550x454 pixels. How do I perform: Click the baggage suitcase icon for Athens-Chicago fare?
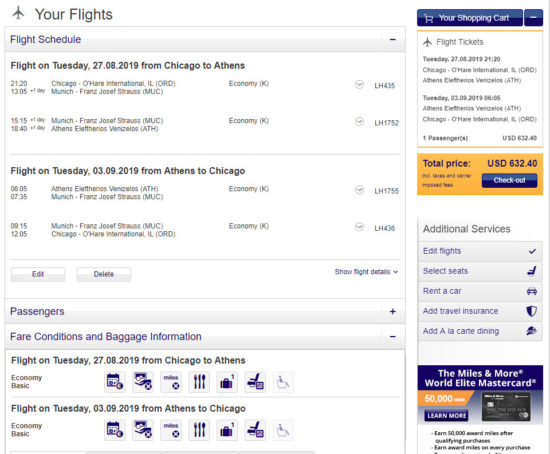pyautogui.click(x=227, y=429)
